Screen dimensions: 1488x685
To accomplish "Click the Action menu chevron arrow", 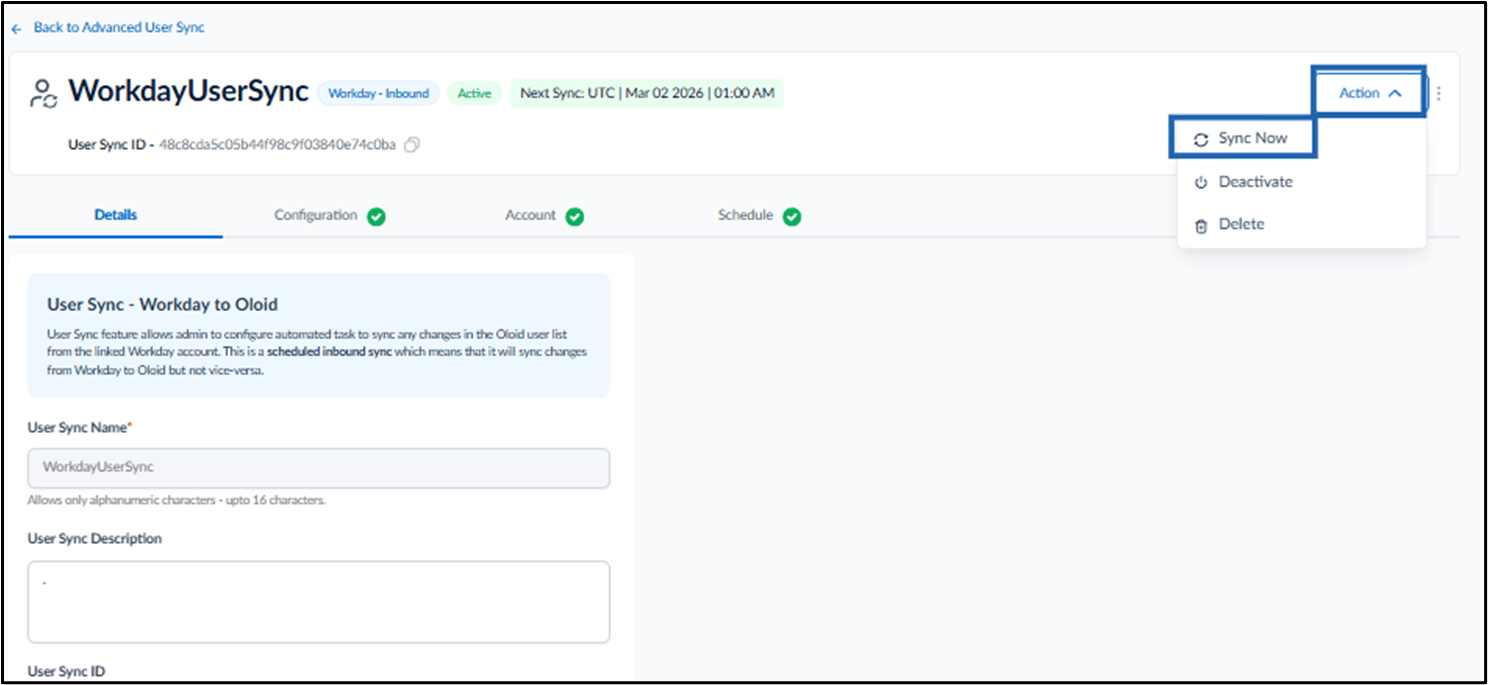I will tap(1396, 93).
